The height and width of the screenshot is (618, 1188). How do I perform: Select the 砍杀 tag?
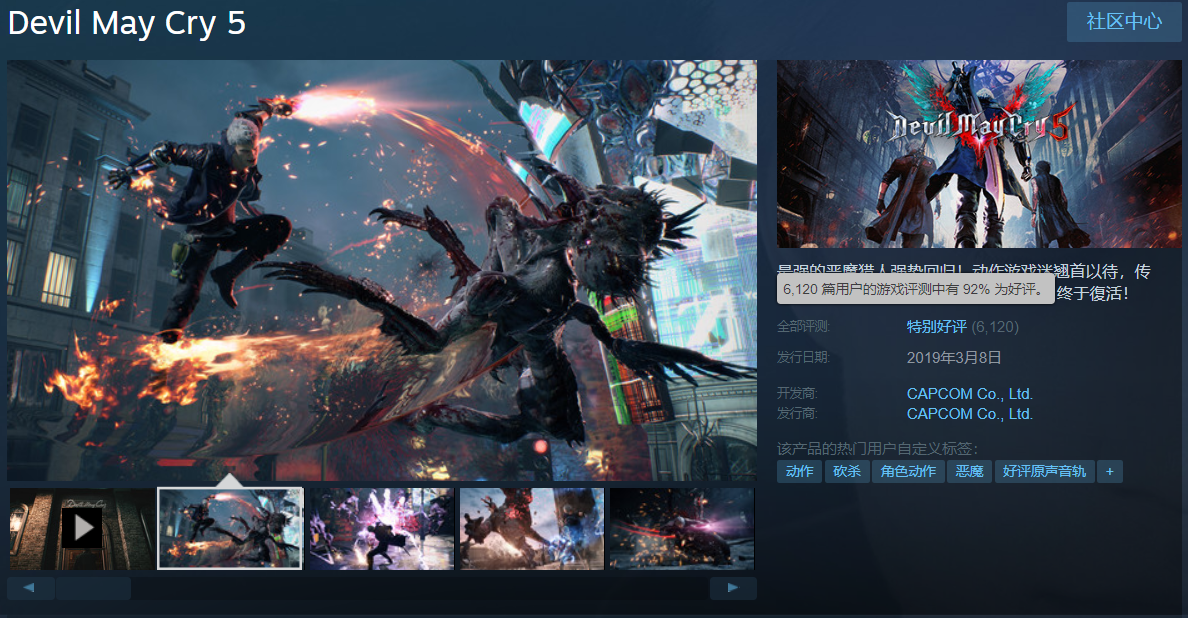(847, 471)
